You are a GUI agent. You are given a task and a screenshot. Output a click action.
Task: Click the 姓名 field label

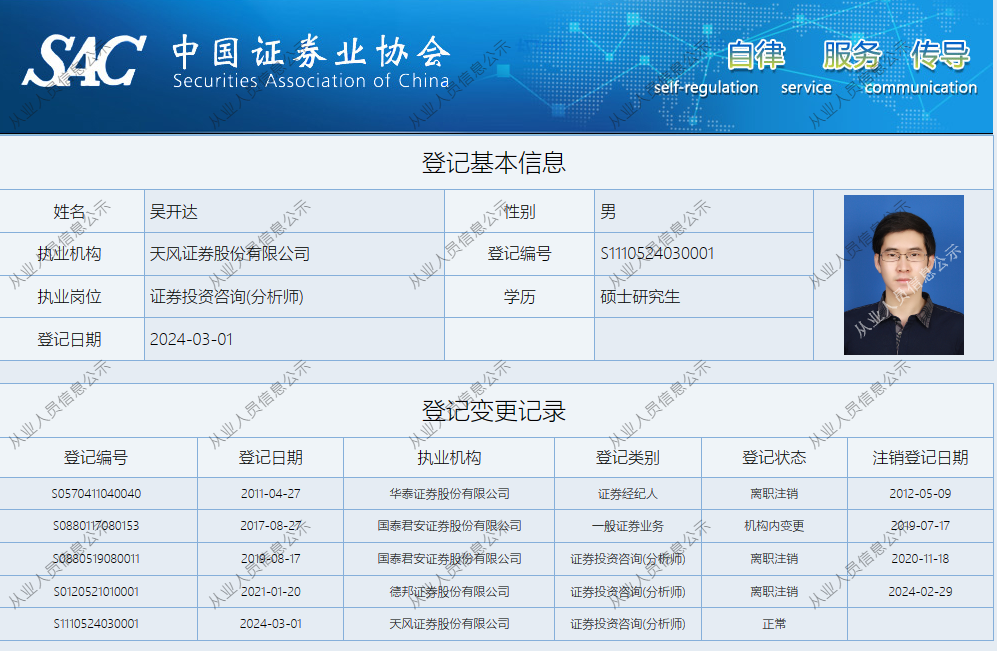pos(69,212)
